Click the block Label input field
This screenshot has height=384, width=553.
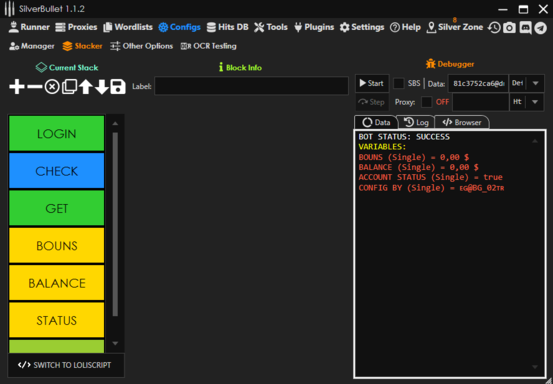point(251,86)
